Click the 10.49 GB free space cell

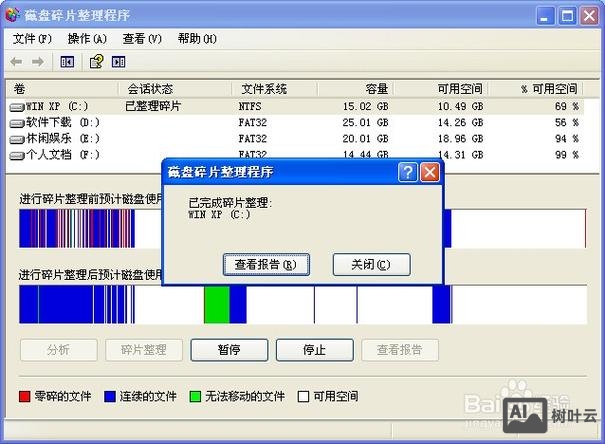point(460,106)
